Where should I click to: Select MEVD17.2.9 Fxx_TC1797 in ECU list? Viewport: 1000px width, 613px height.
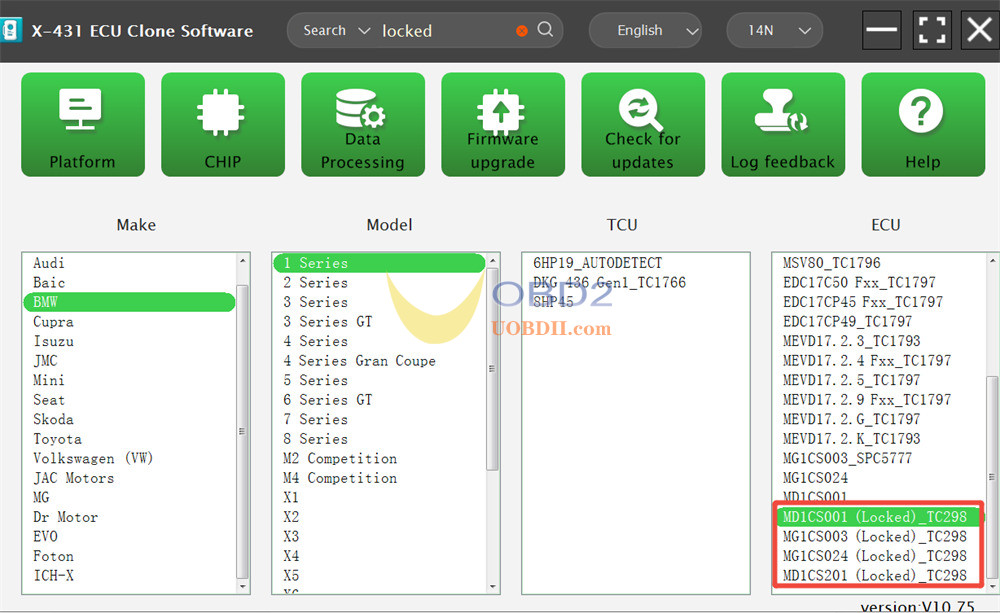pyautogui.click(x=867, y=400)
